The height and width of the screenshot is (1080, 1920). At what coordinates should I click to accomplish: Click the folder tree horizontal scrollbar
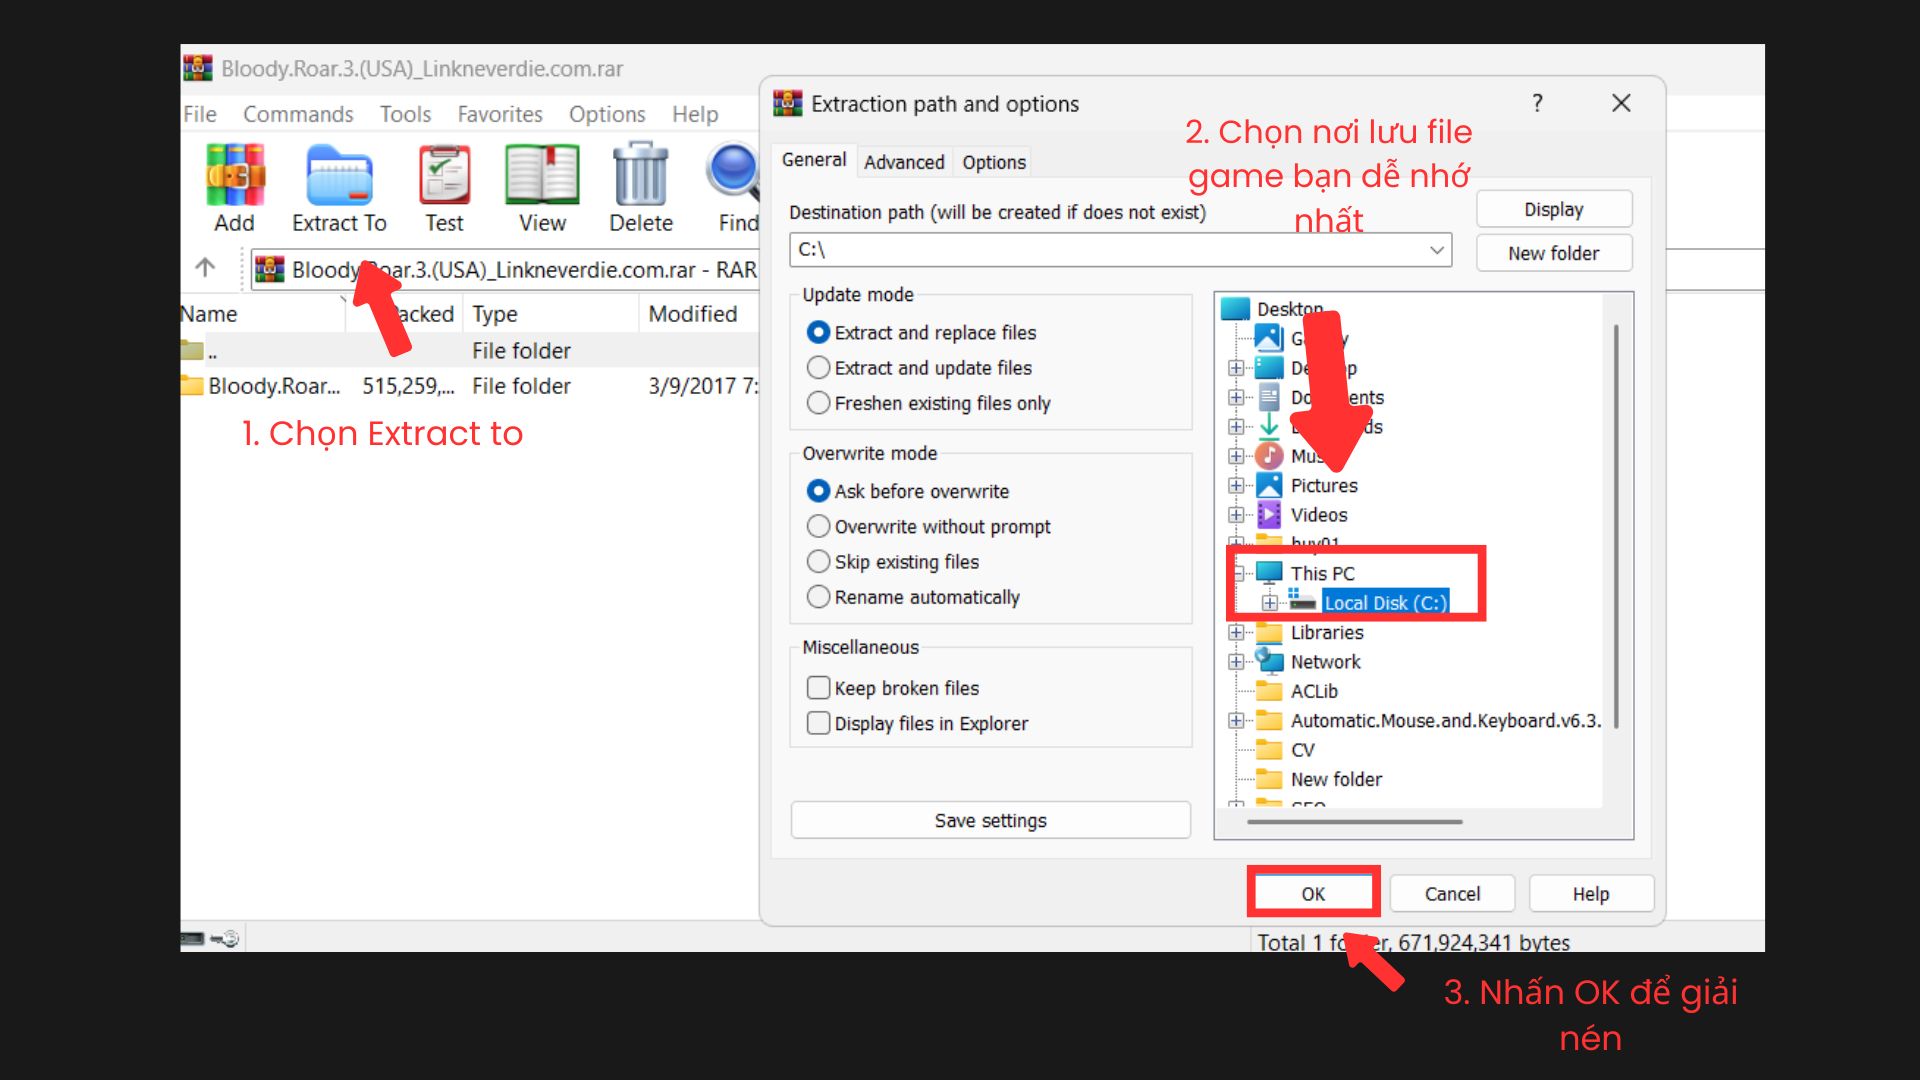(1355, 822)
